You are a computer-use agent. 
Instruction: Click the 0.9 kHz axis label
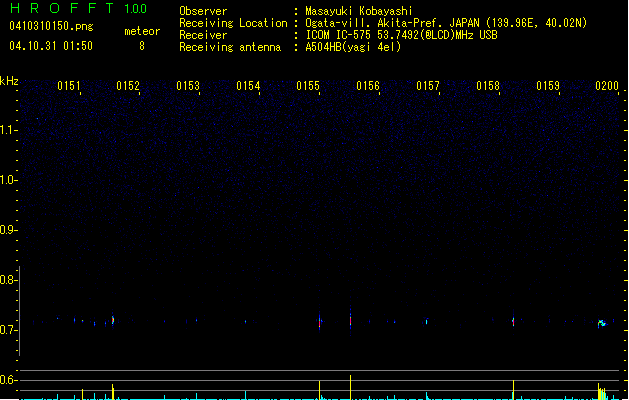[8, 230]
